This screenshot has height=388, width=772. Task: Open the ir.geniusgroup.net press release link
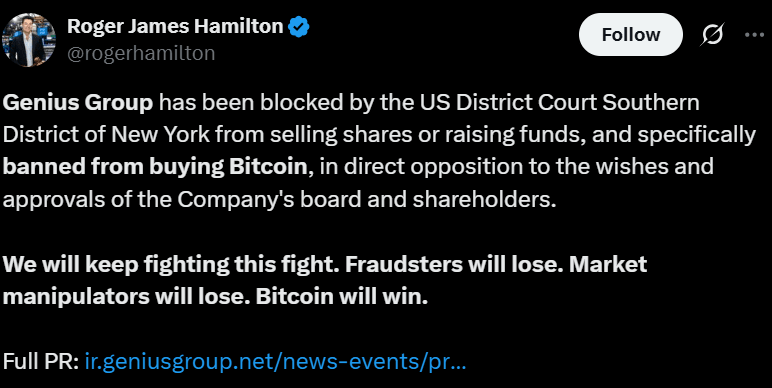pos(276,362)
